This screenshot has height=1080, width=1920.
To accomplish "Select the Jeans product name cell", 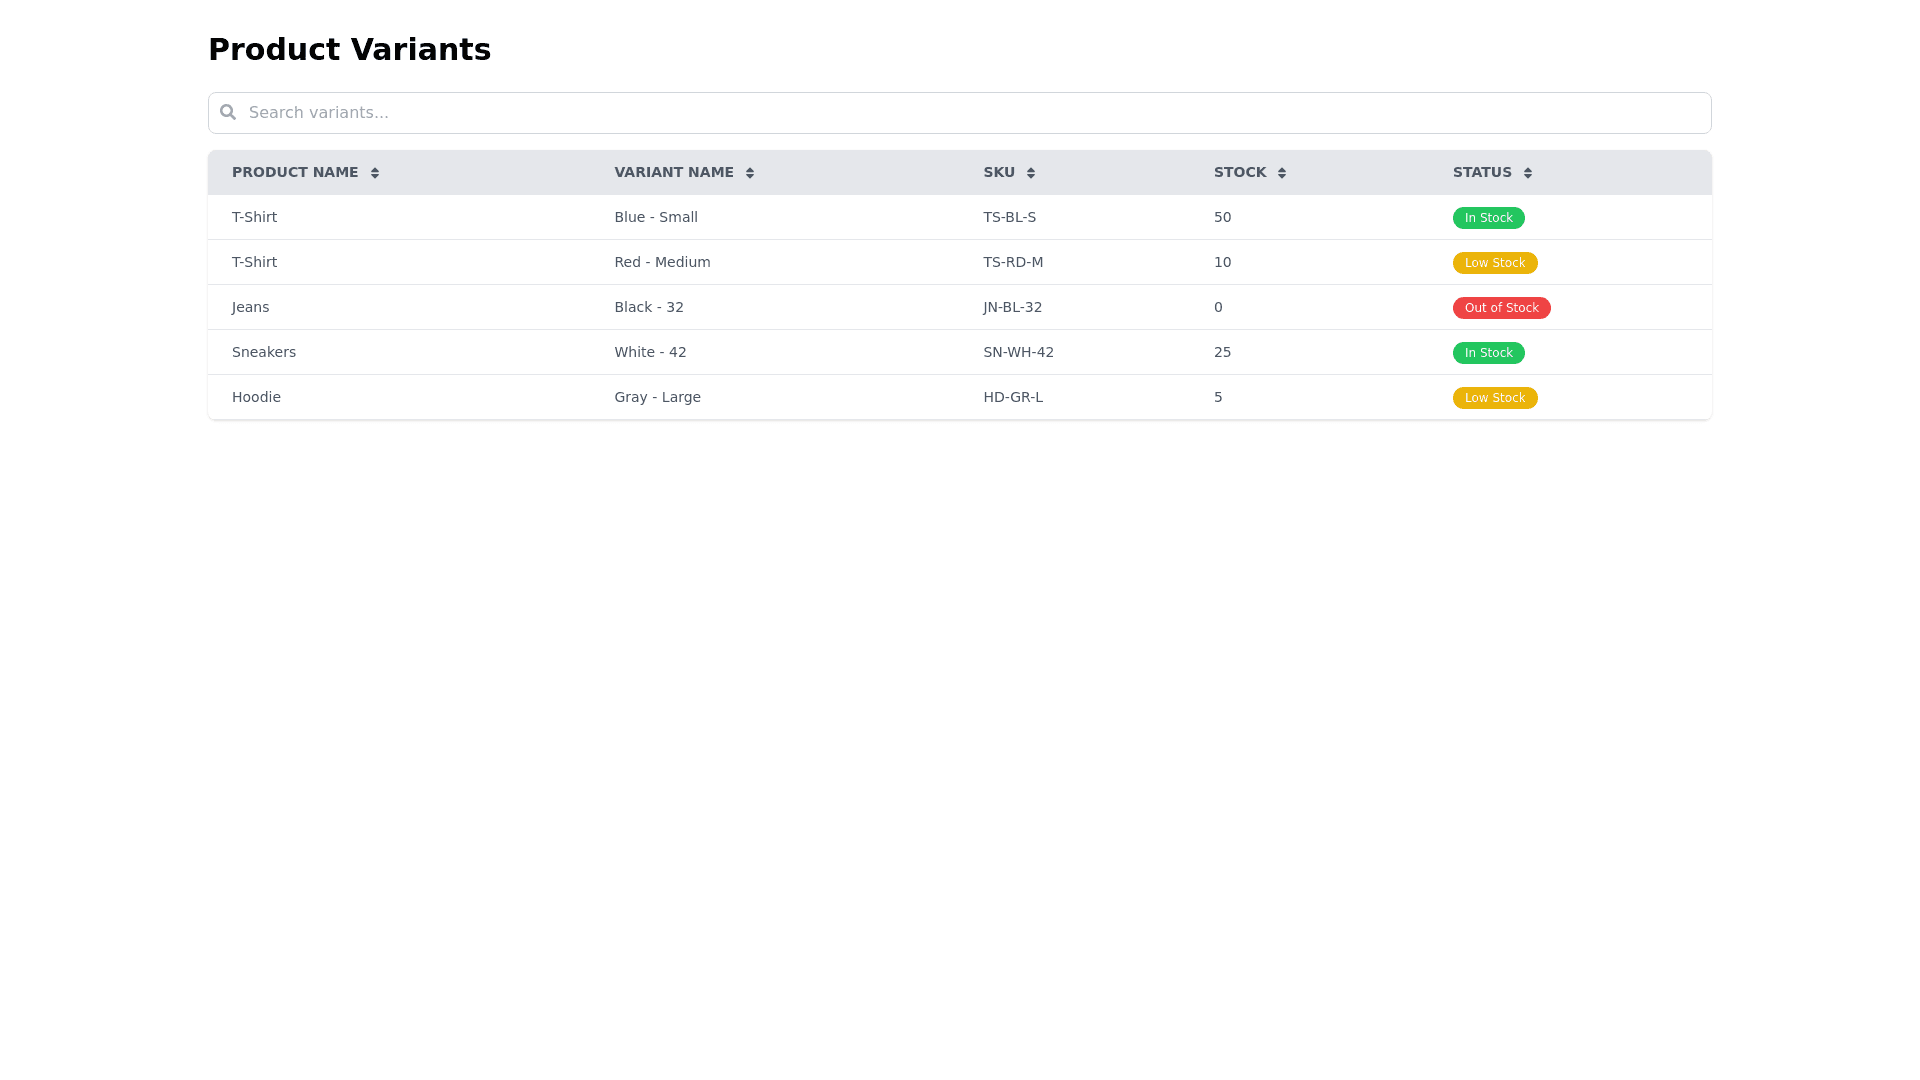I will coord(250,307).
